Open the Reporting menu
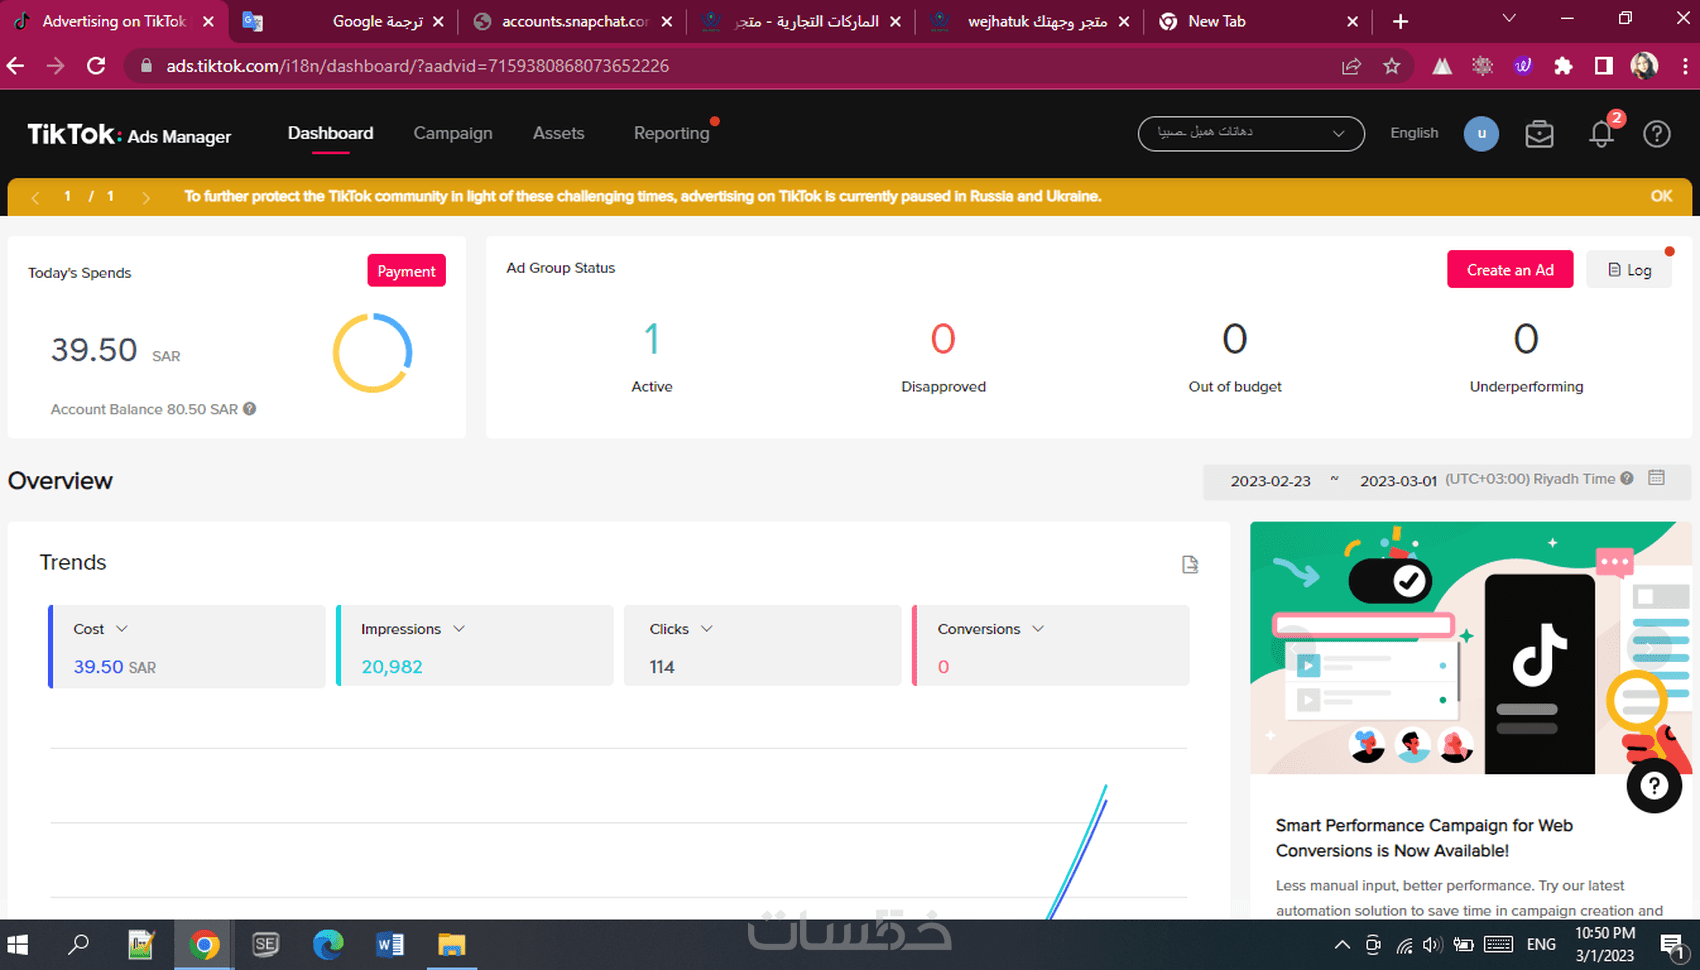1700x970 pixels. pos(672,133)
